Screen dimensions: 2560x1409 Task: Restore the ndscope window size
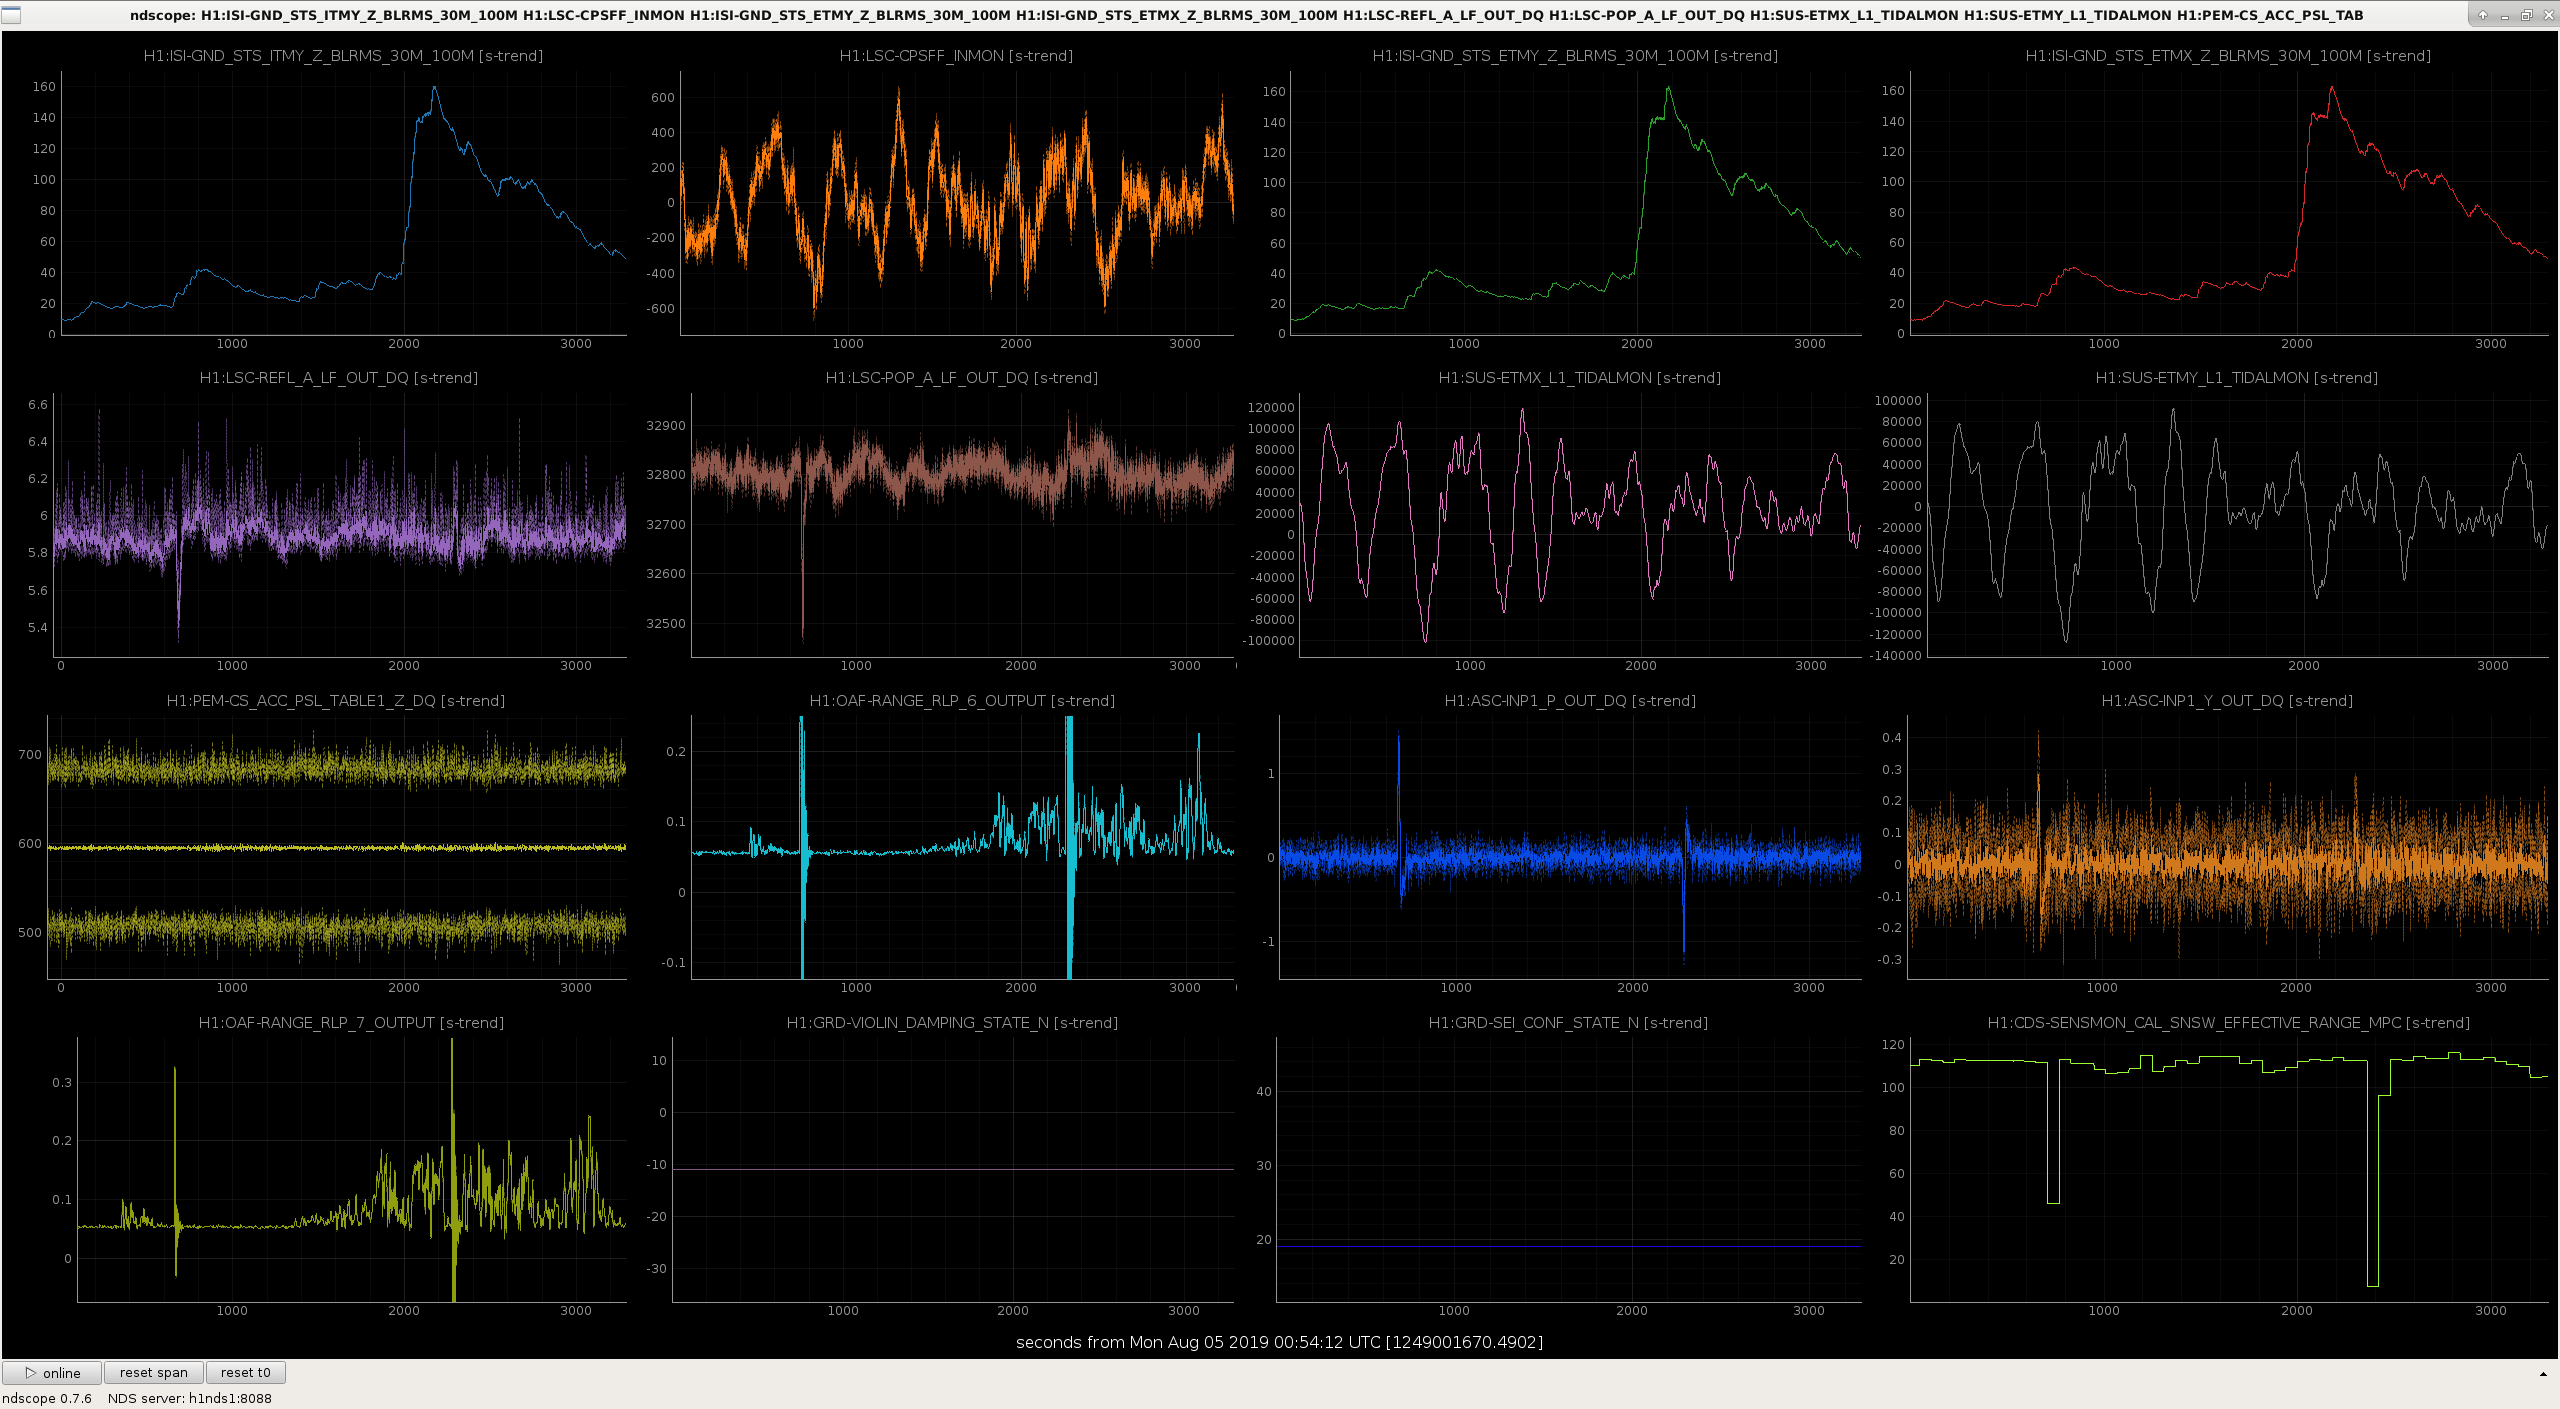(2526, 15)
